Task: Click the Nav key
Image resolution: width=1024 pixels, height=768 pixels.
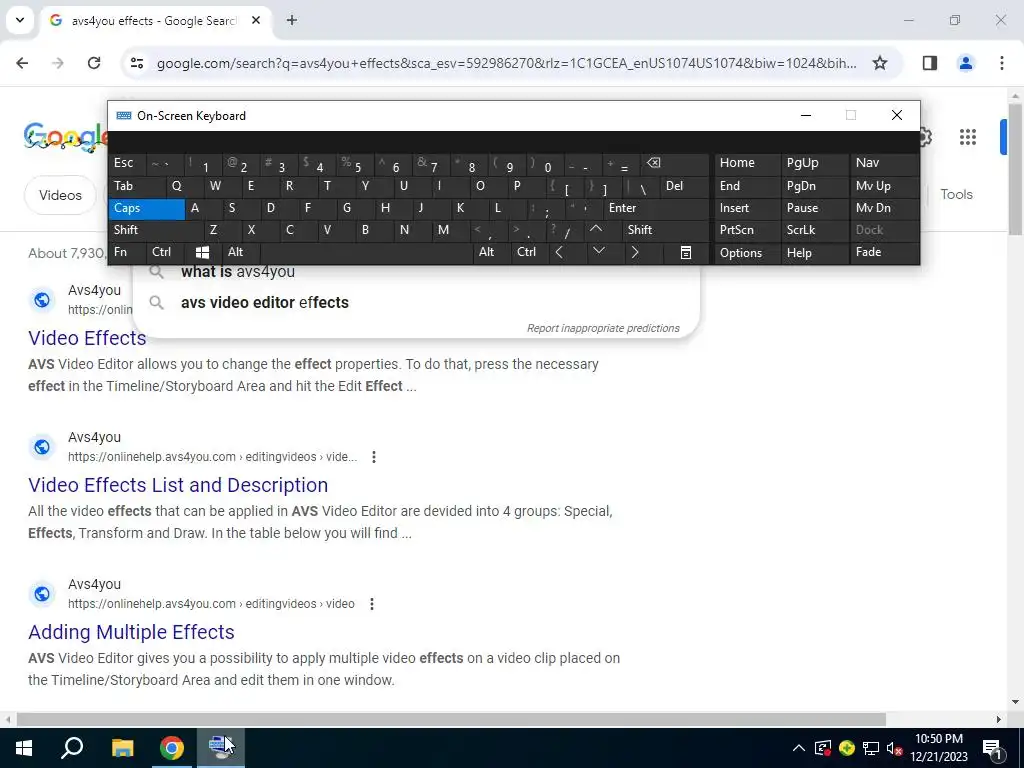Action: tap(884, 163)
